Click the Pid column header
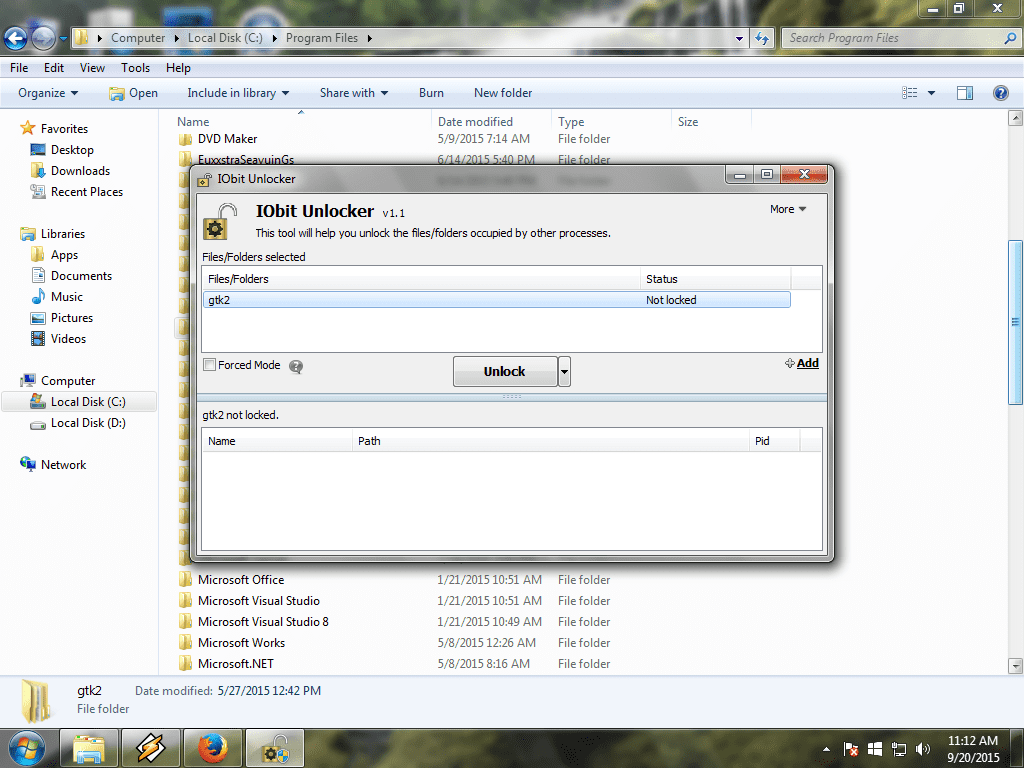Viewport: 1024px width, 768px height. click(x=775, y=441)
